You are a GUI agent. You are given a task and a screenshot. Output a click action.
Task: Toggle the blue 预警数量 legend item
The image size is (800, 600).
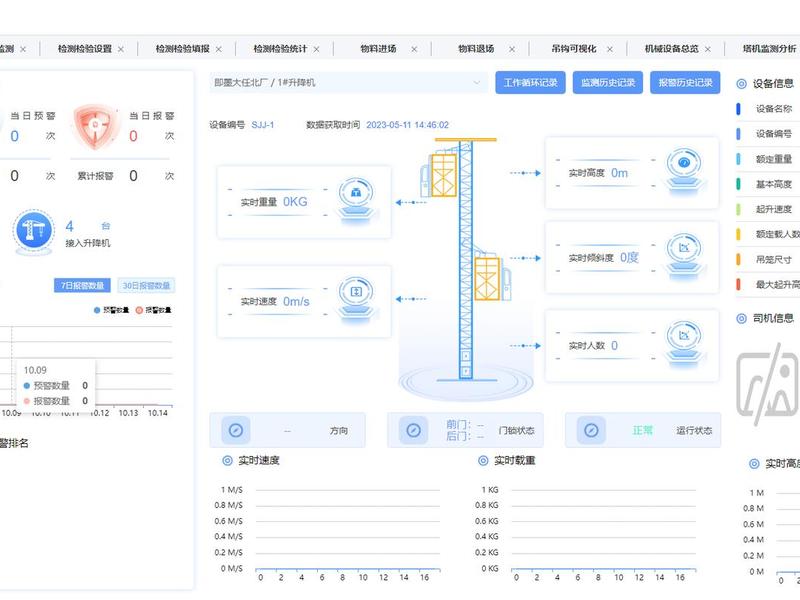pos(111,310)
